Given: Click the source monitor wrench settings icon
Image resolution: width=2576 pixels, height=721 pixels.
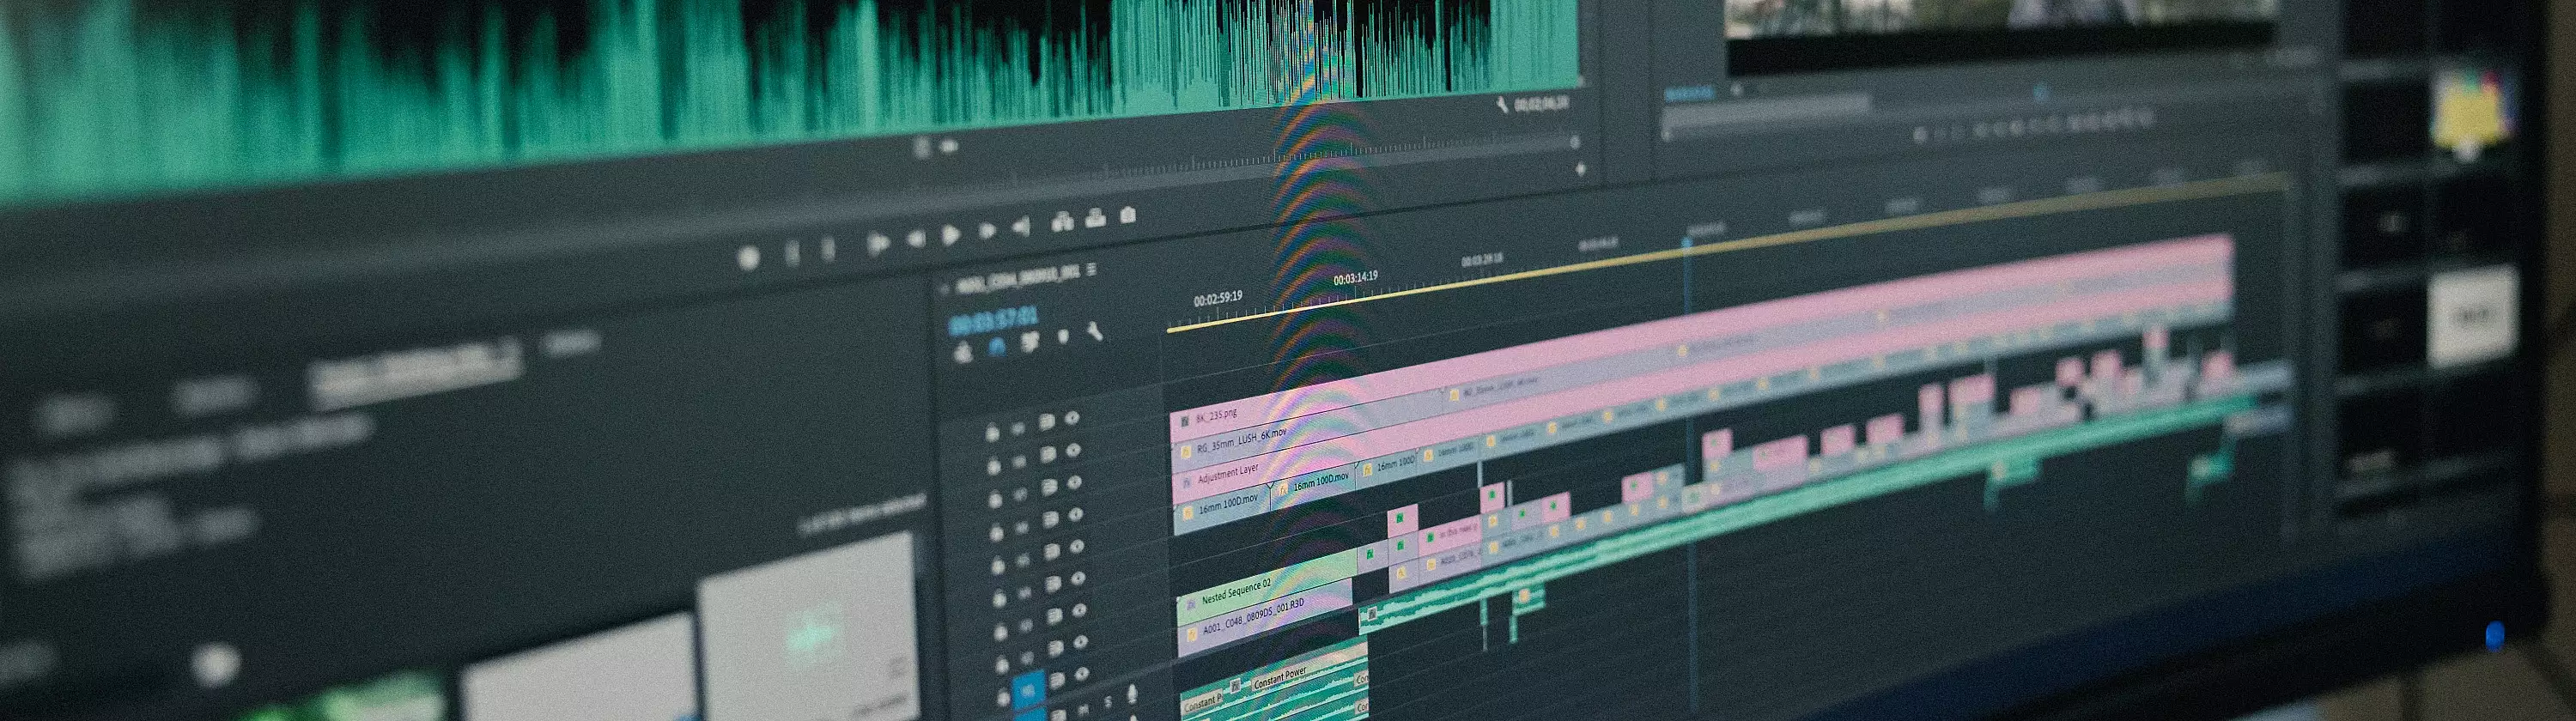Looking at the screenshot, I should click(1502, 105).
